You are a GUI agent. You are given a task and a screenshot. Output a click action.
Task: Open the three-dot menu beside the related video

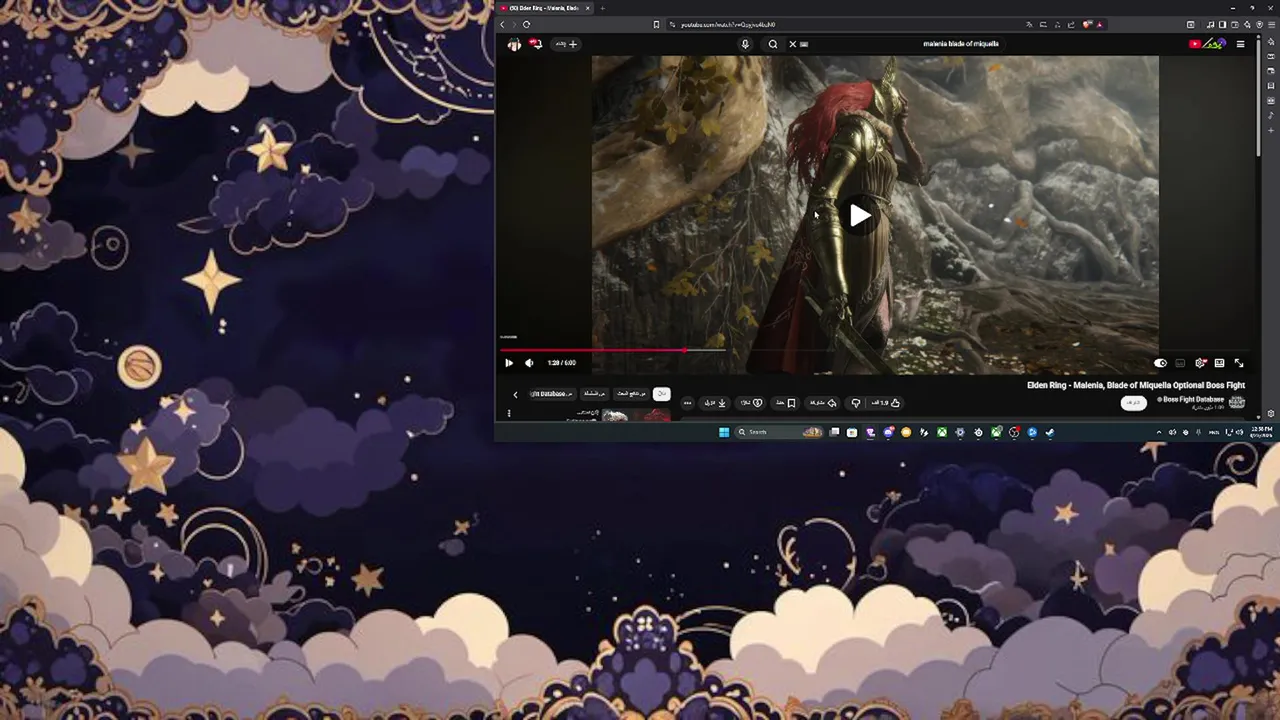click(509, 413)
